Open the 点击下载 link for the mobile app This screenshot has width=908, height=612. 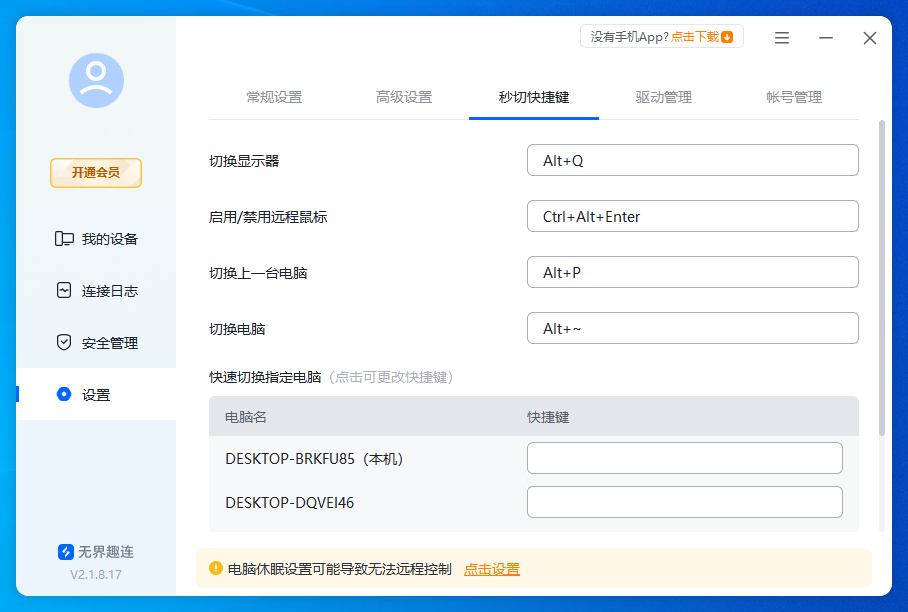pyautogui.click(x=696, y=35)
